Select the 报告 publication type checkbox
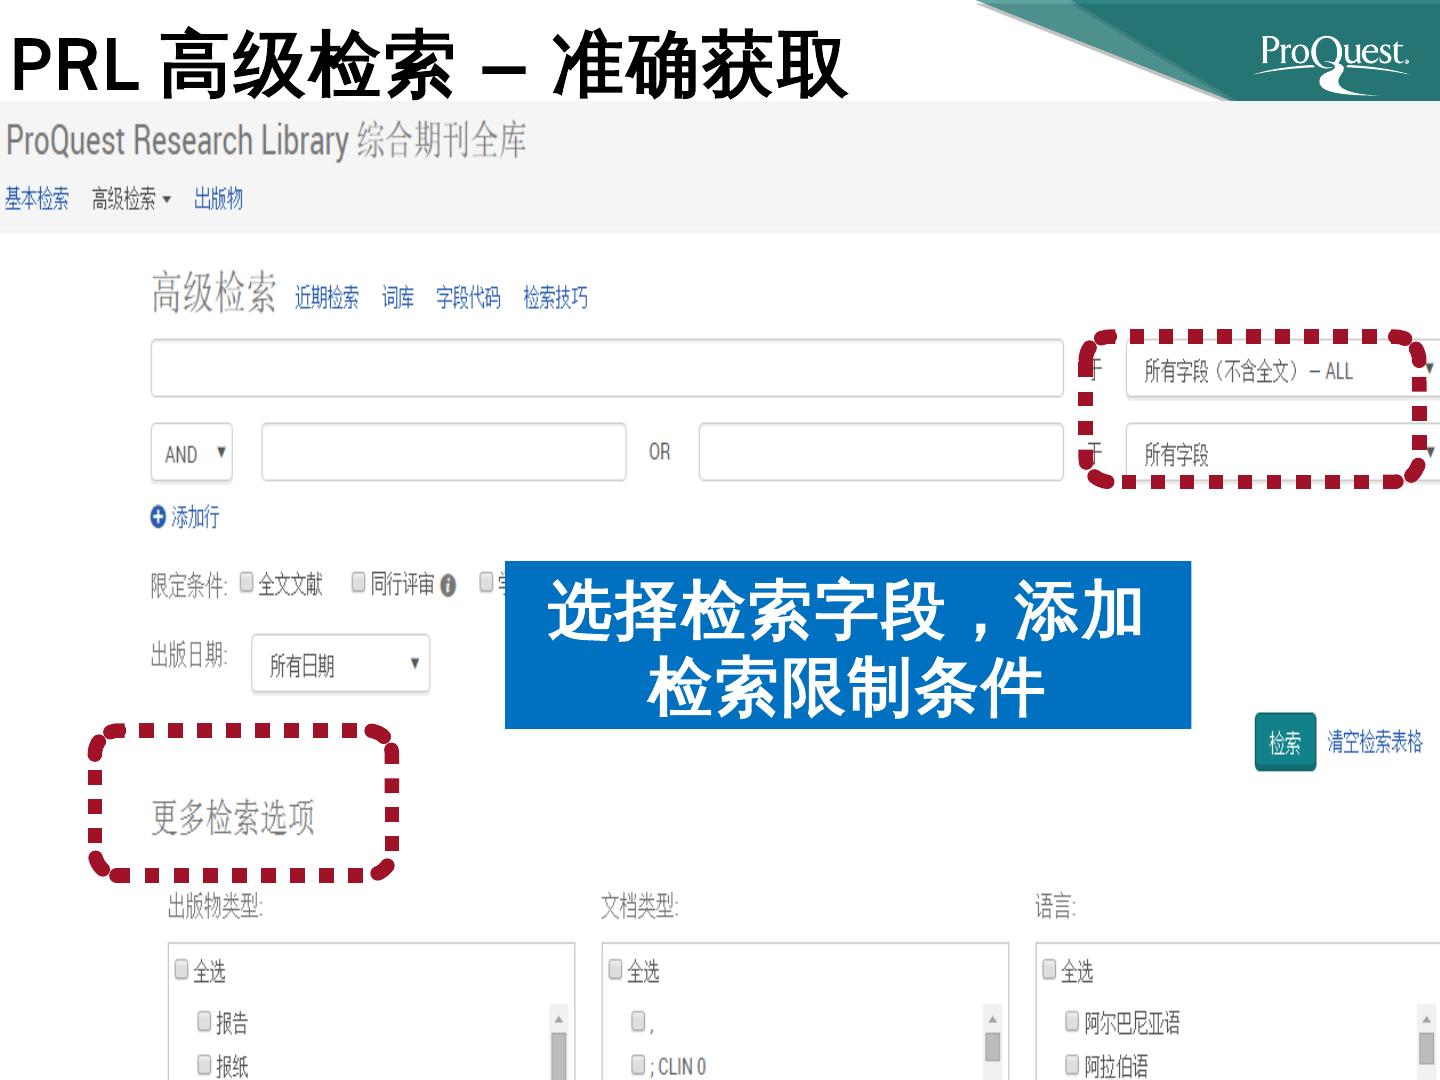Viewport: 1440px width, 1080px height. tap(205, 1020)
